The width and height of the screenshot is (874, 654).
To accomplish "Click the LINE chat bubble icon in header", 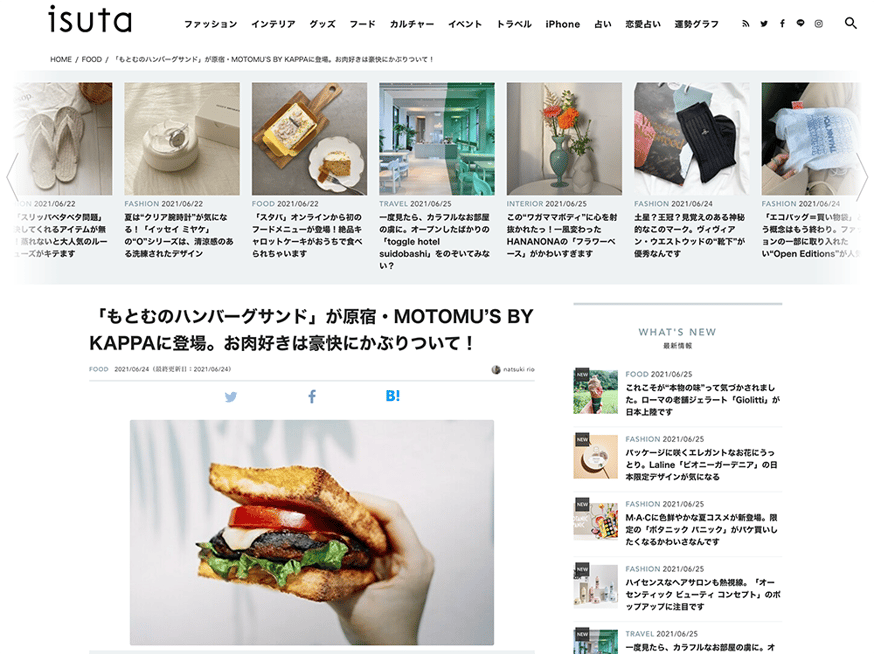I will pyautogui.click(x=800, y=23).
